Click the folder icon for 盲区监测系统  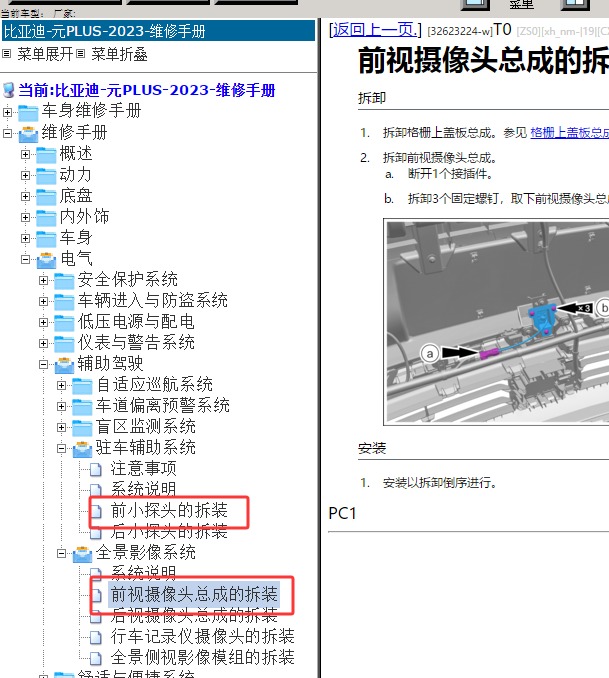point(82,428)
